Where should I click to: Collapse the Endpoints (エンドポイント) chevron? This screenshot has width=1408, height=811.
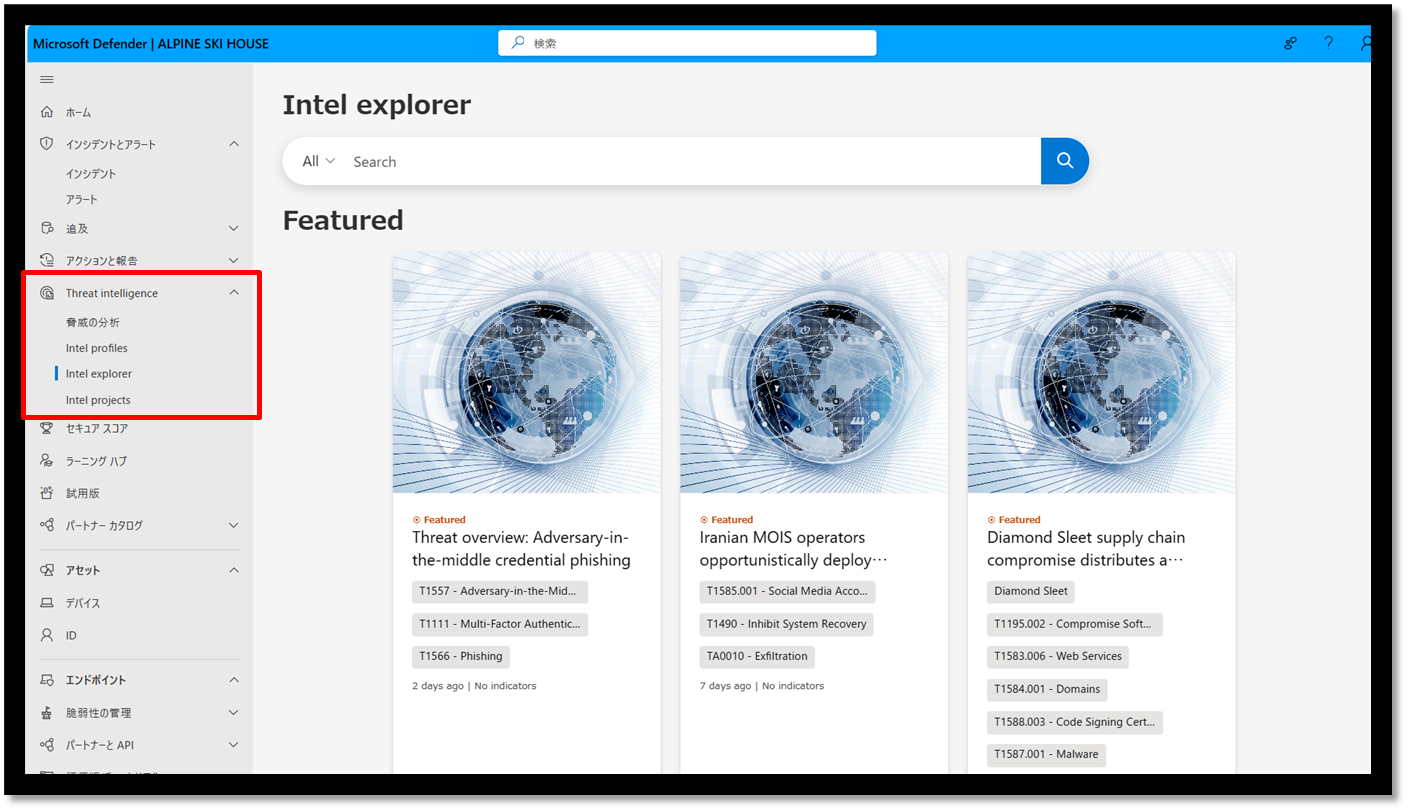[x=234, y=680]
